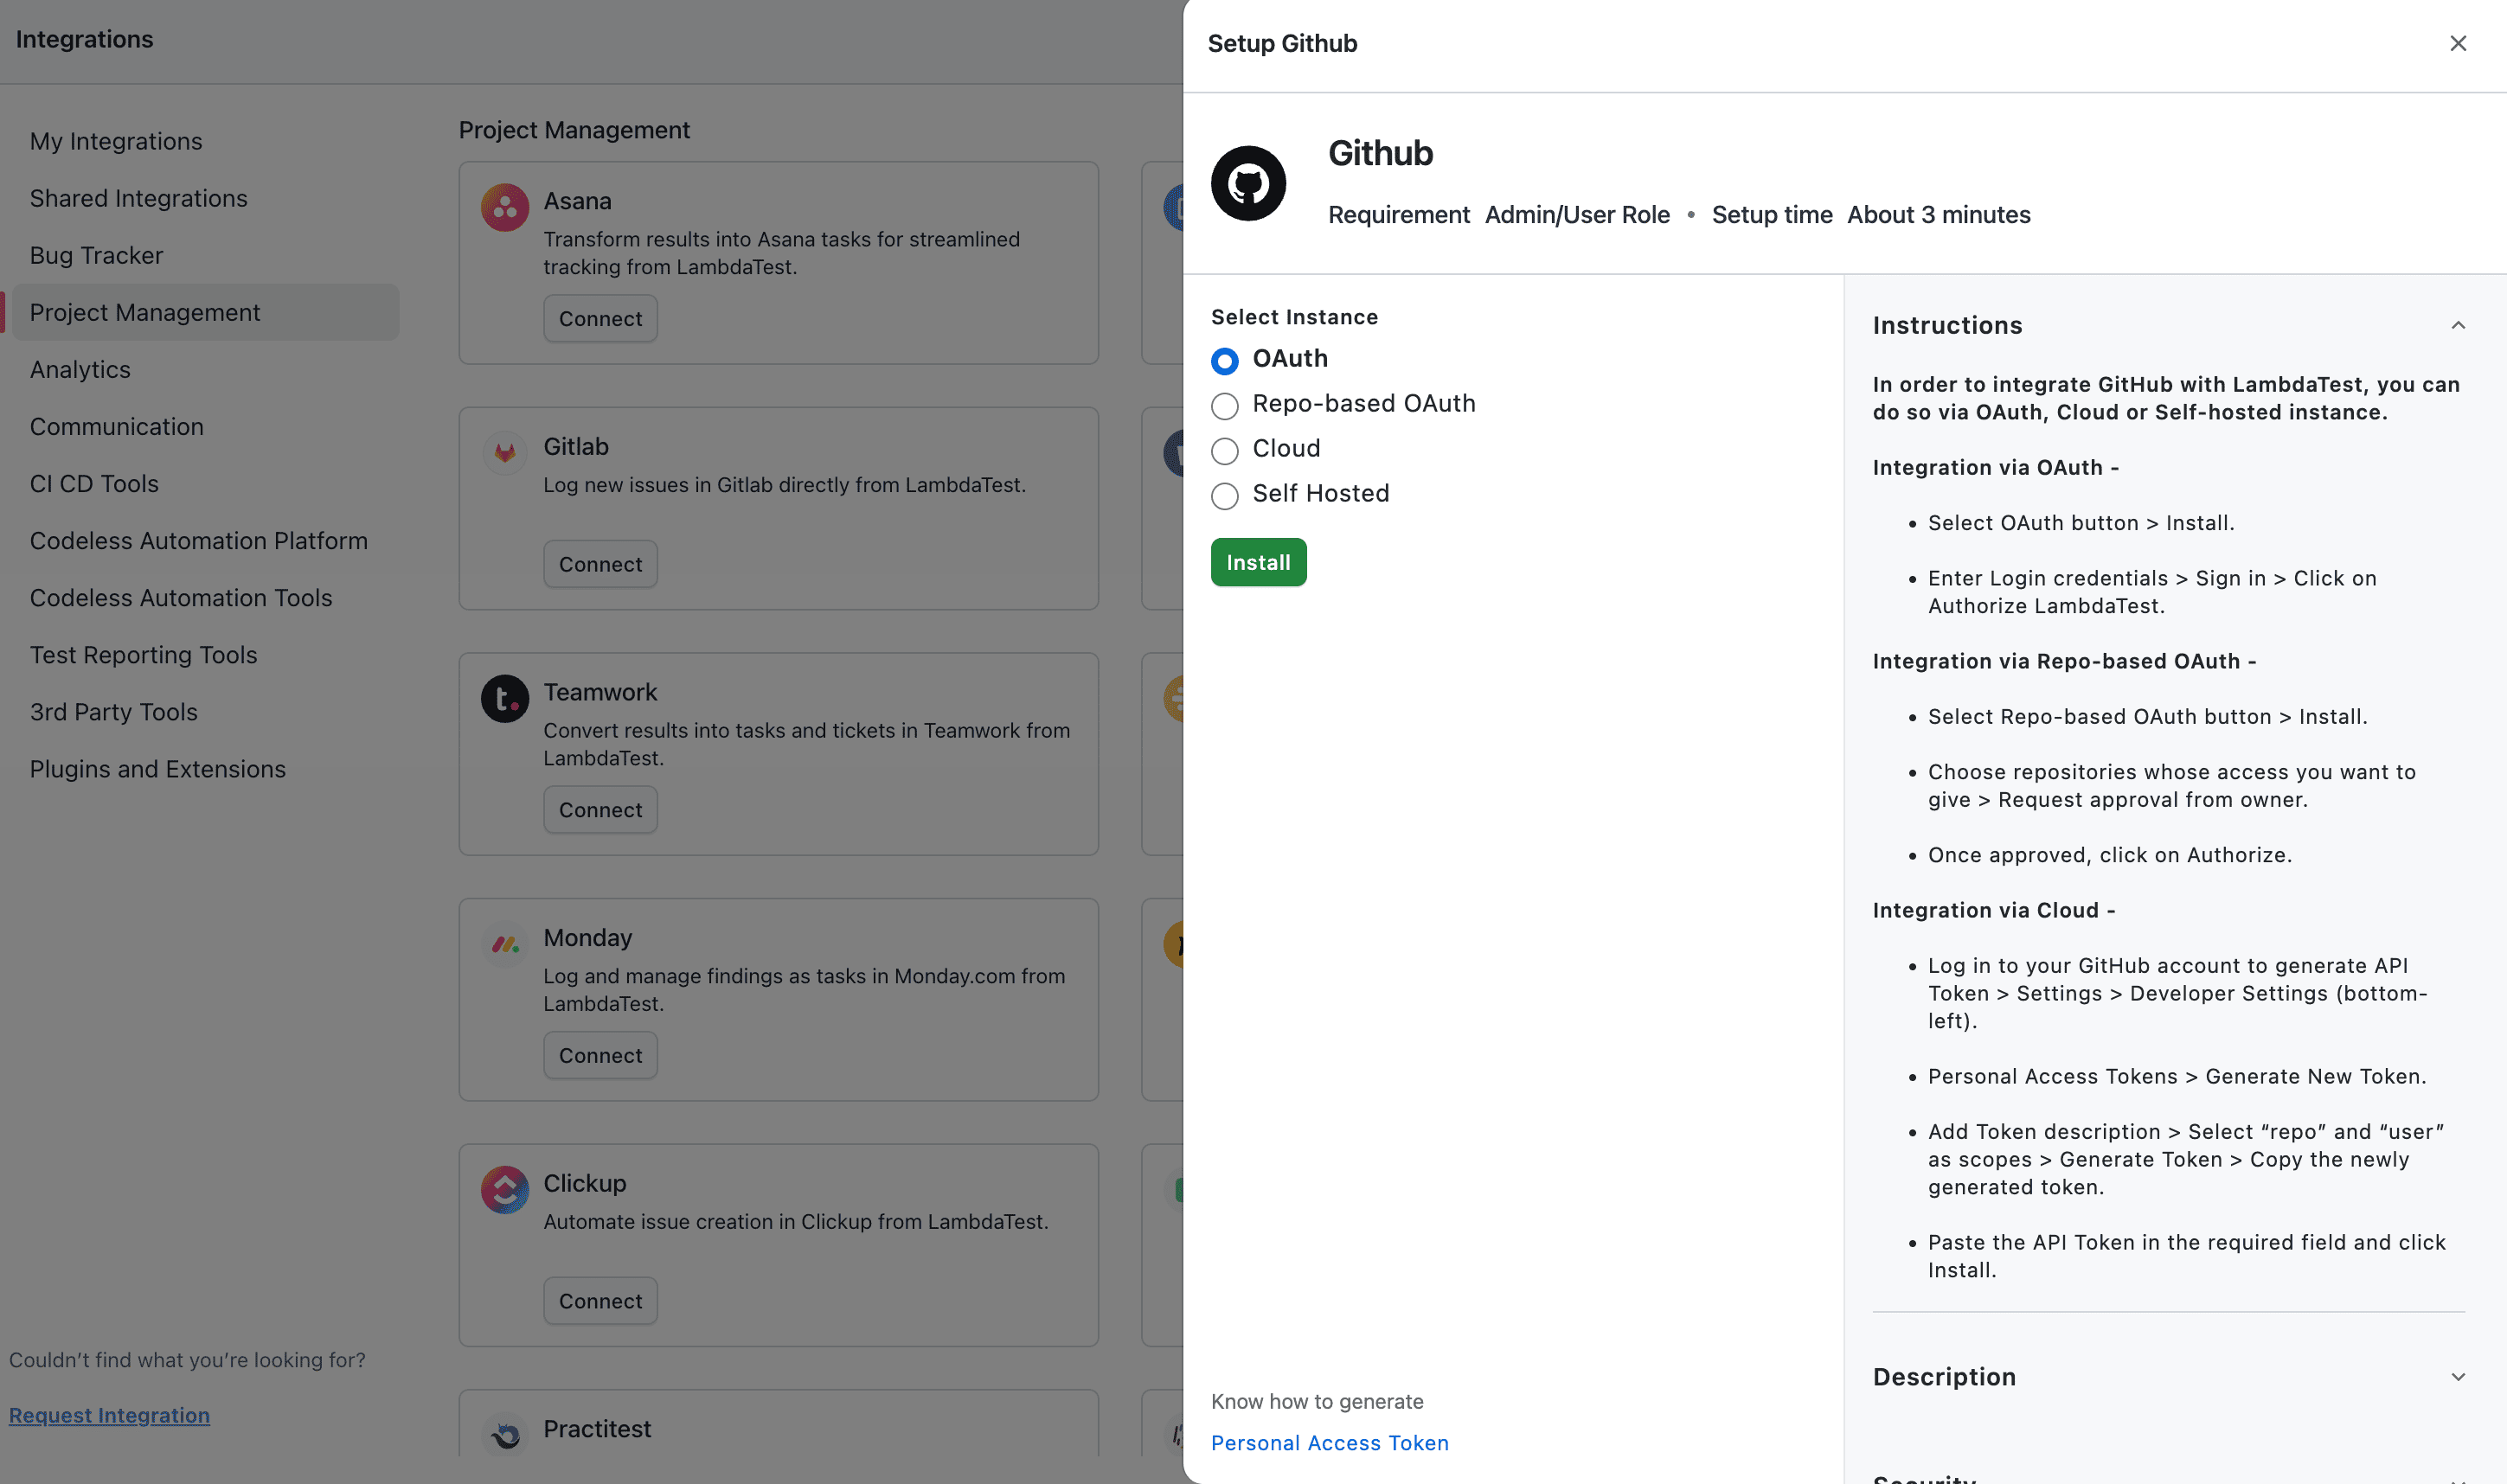
Task: Open the Personal Access Token link
Action: click(x=1329, y=1443)
